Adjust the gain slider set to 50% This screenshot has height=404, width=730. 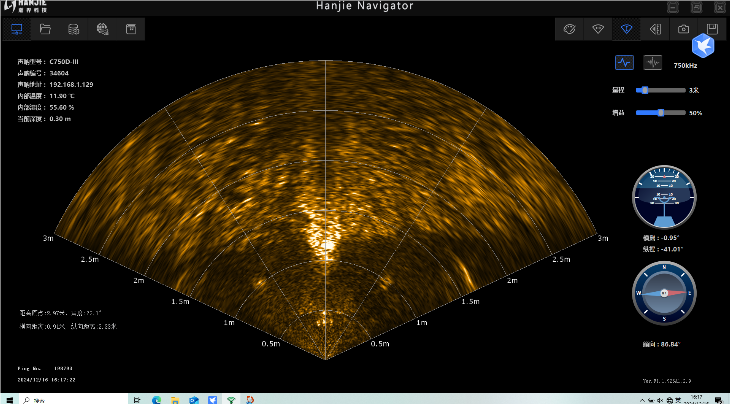point(662,112)
